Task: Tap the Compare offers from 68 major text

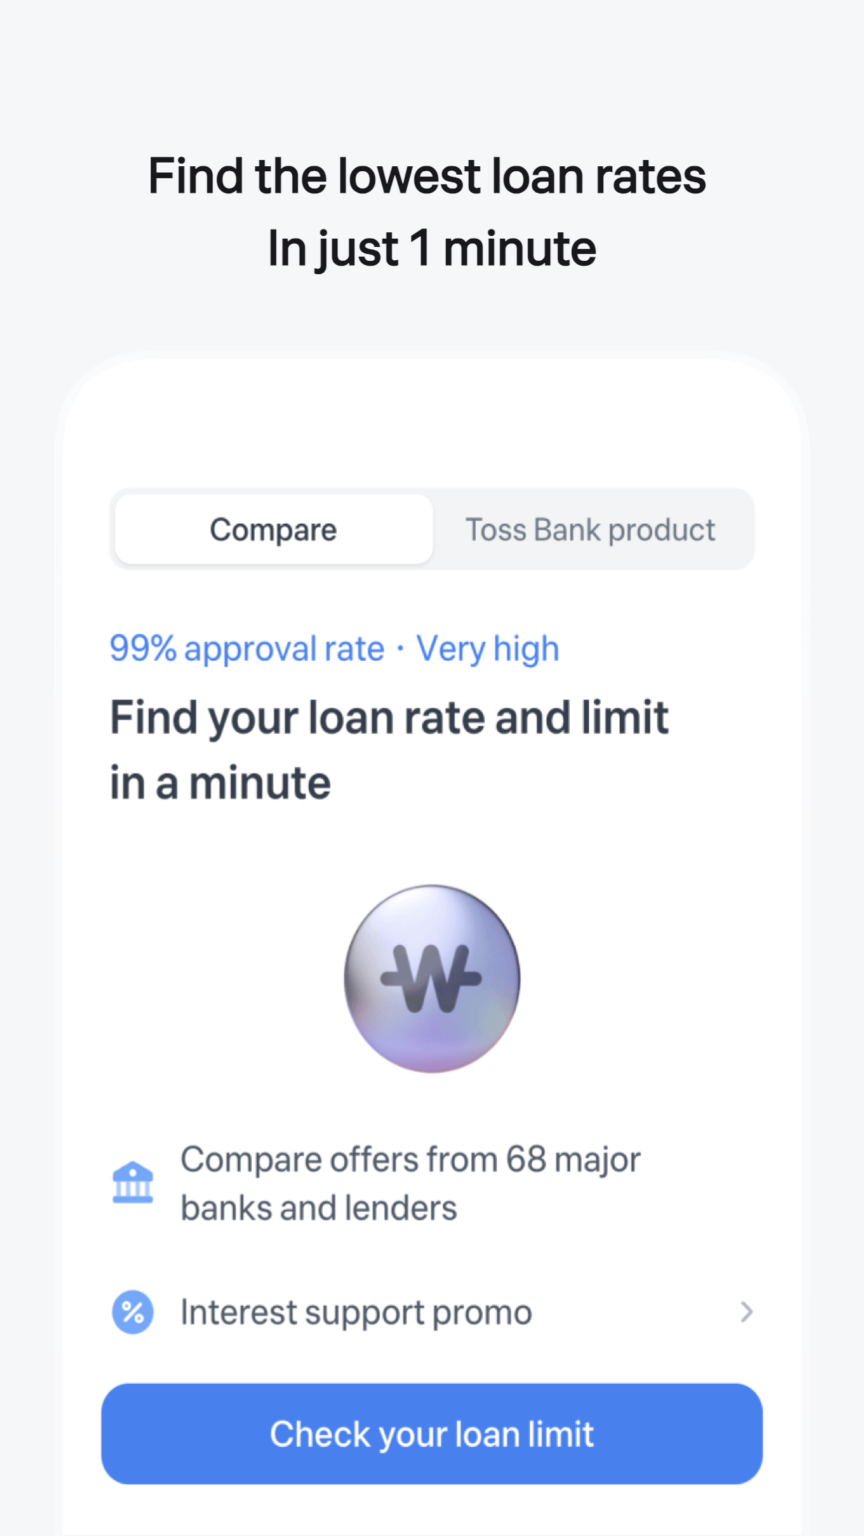Action: pyautogui.click(x=410, y=1159)
